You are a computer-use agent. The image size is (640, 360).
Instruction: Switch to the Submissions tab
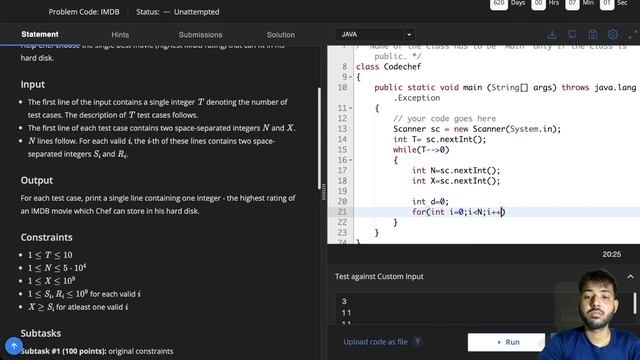click(200, 35)
